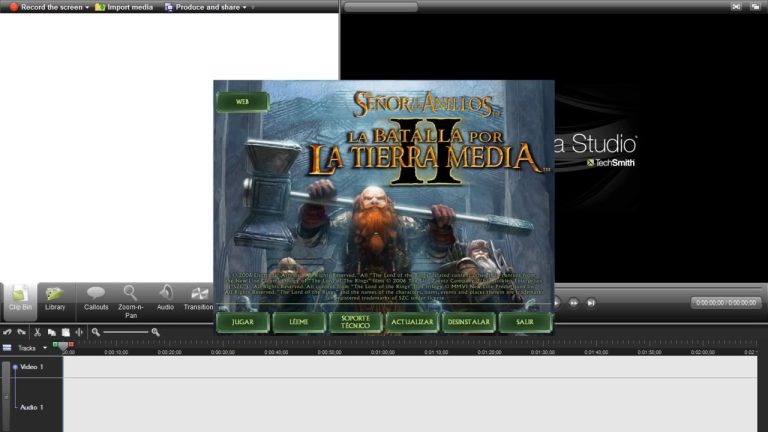Click Produce and share

[x=202, y=7]
